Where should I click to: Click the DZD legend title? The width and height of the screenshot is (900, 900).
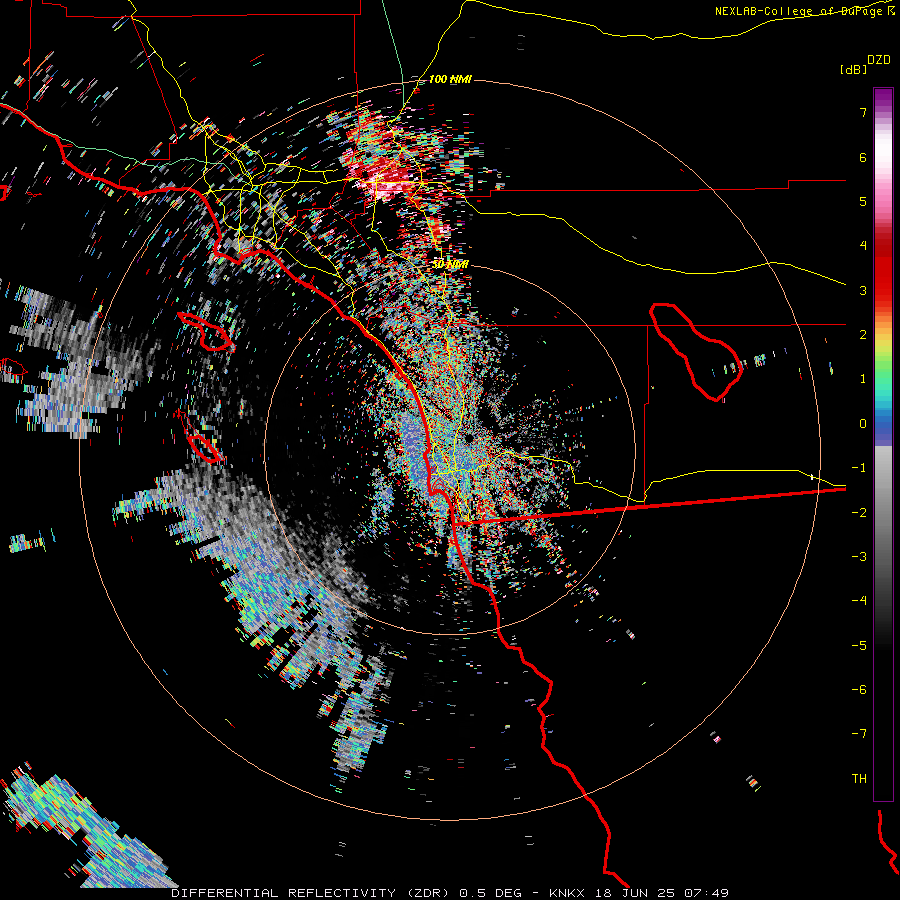pyautogui.click(x=879, y=60)
